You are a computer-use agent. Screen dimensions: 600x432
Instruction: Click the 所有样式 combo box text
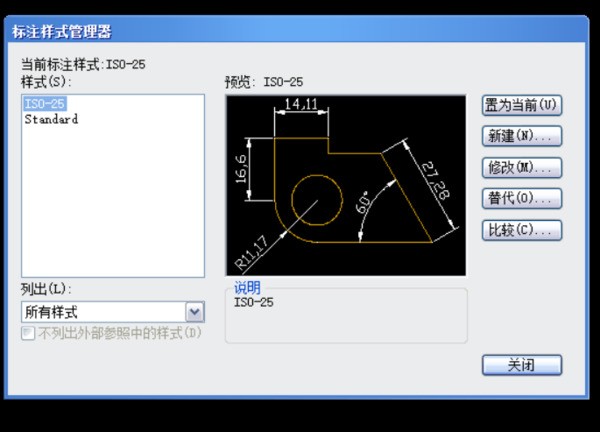click(100, 313)
